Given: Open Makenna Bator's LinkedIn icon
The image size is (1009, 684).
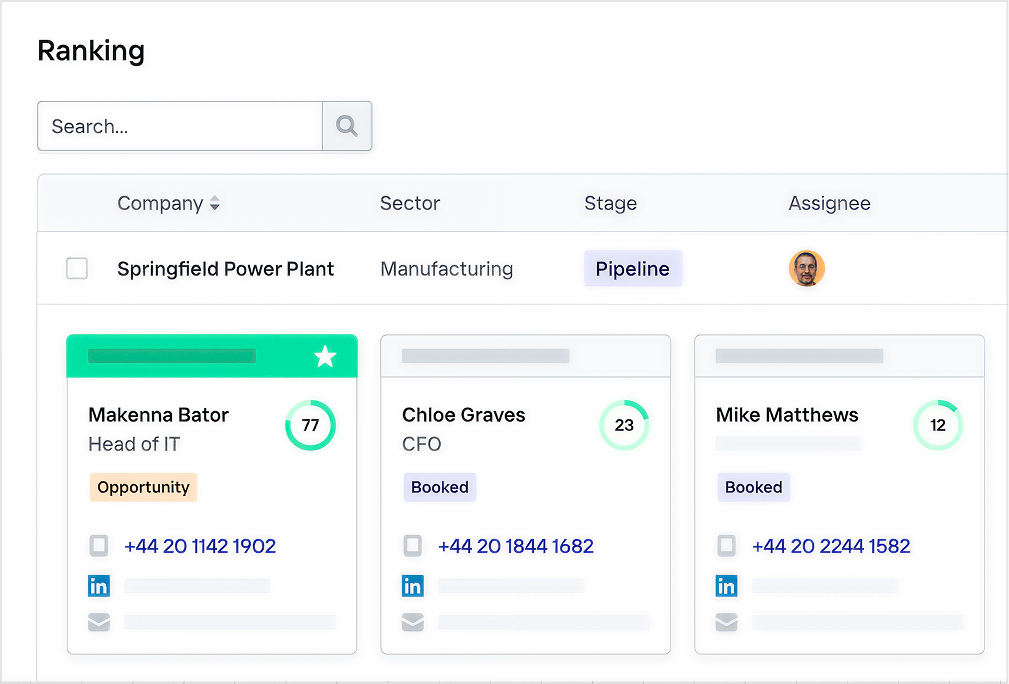Looking at the screenshot, I should [x=99, y=586].
